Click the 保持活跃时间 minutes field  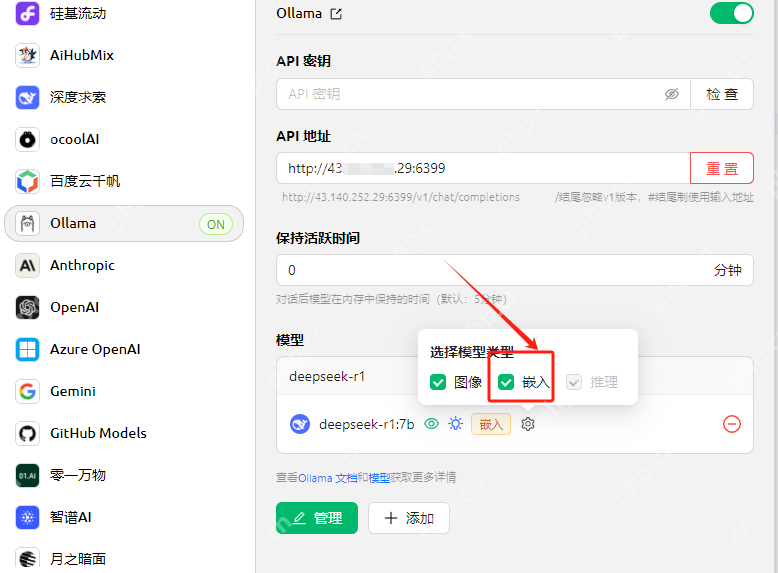515,270
